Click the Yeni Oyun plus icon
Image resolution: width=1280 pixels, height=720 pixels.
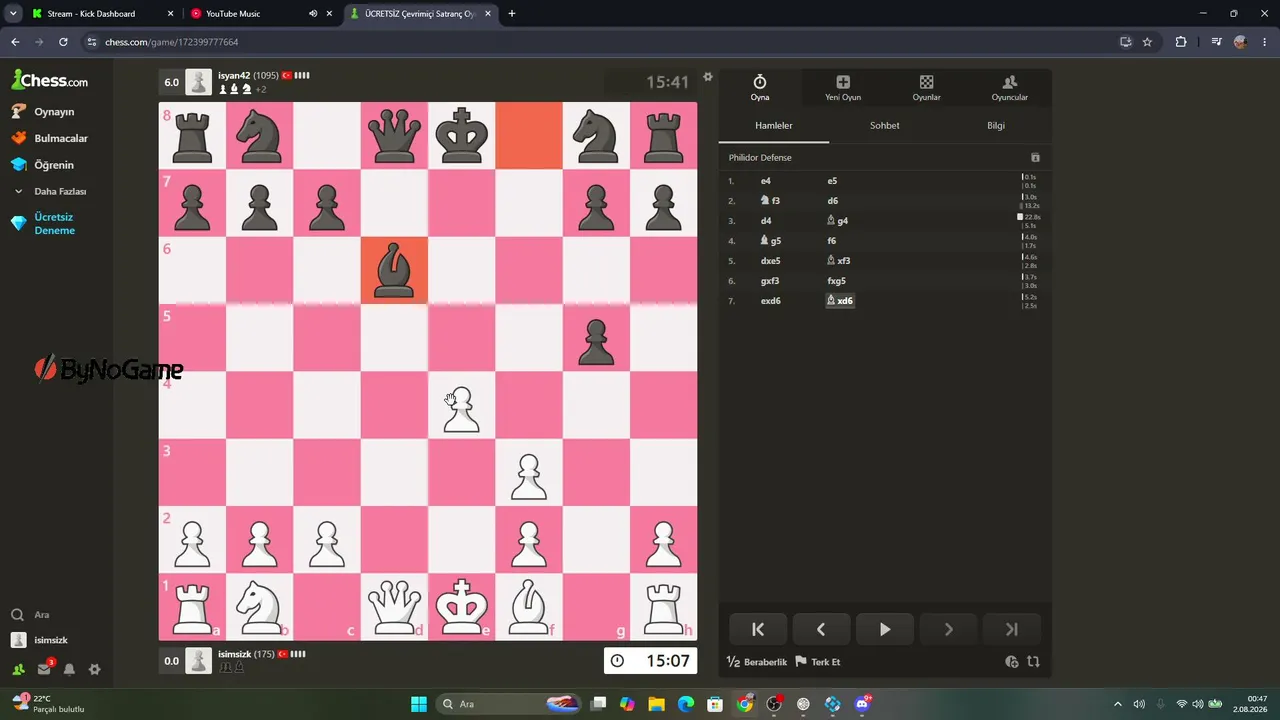pos(843,82)
